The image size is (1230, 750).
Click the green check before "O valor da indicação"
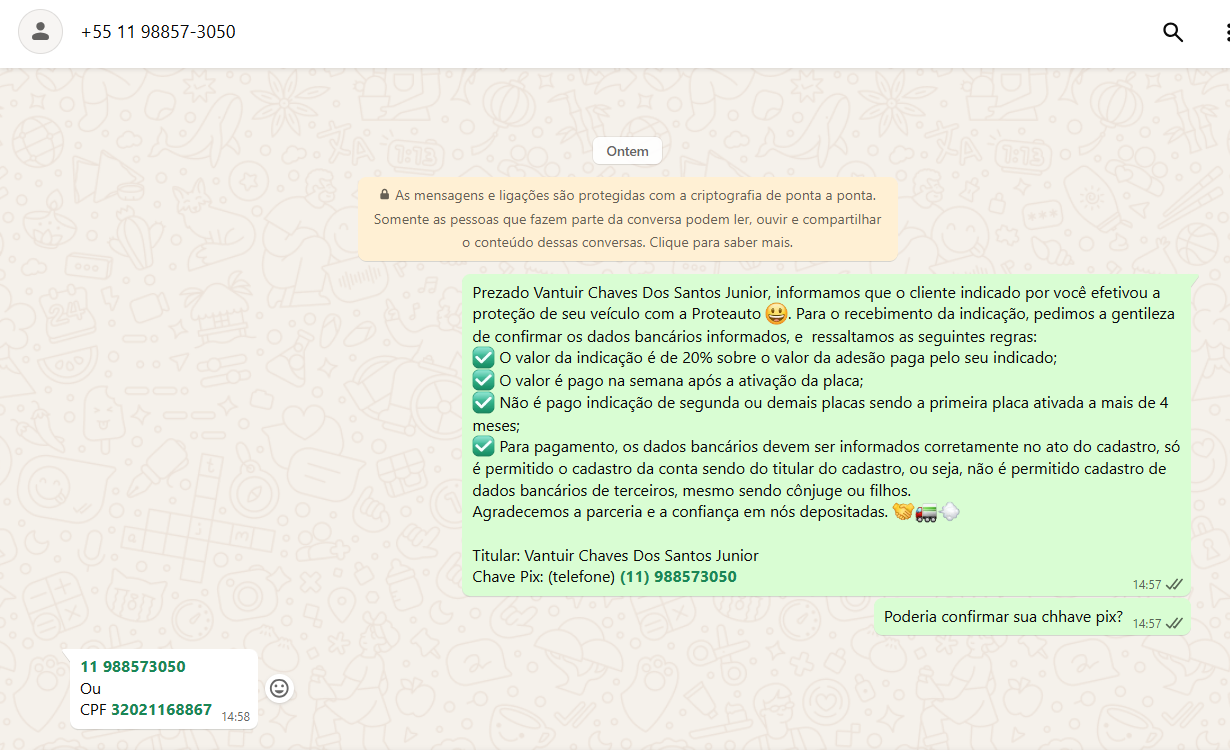(484, 358)
